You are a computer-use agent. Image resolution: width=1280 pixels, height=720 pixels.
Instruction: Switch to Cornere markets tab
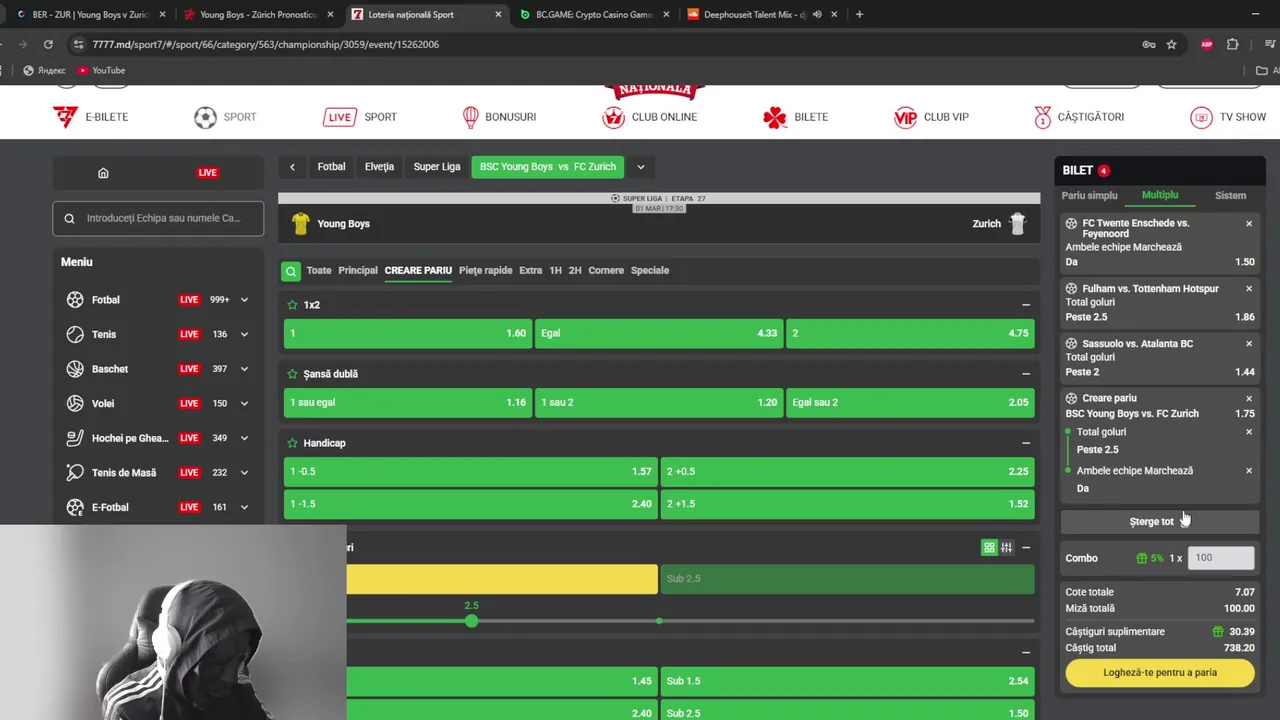tap(606, 271)
